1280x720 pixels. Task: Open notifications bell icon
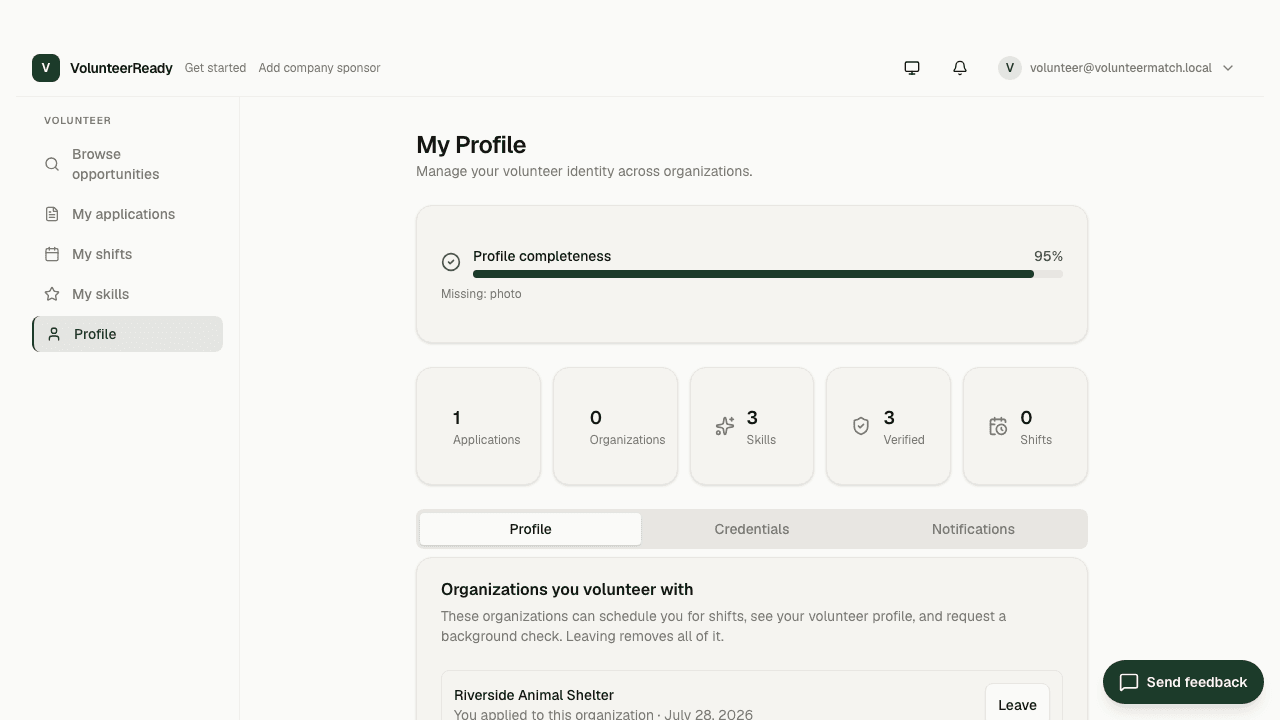(x=960, y=68)
